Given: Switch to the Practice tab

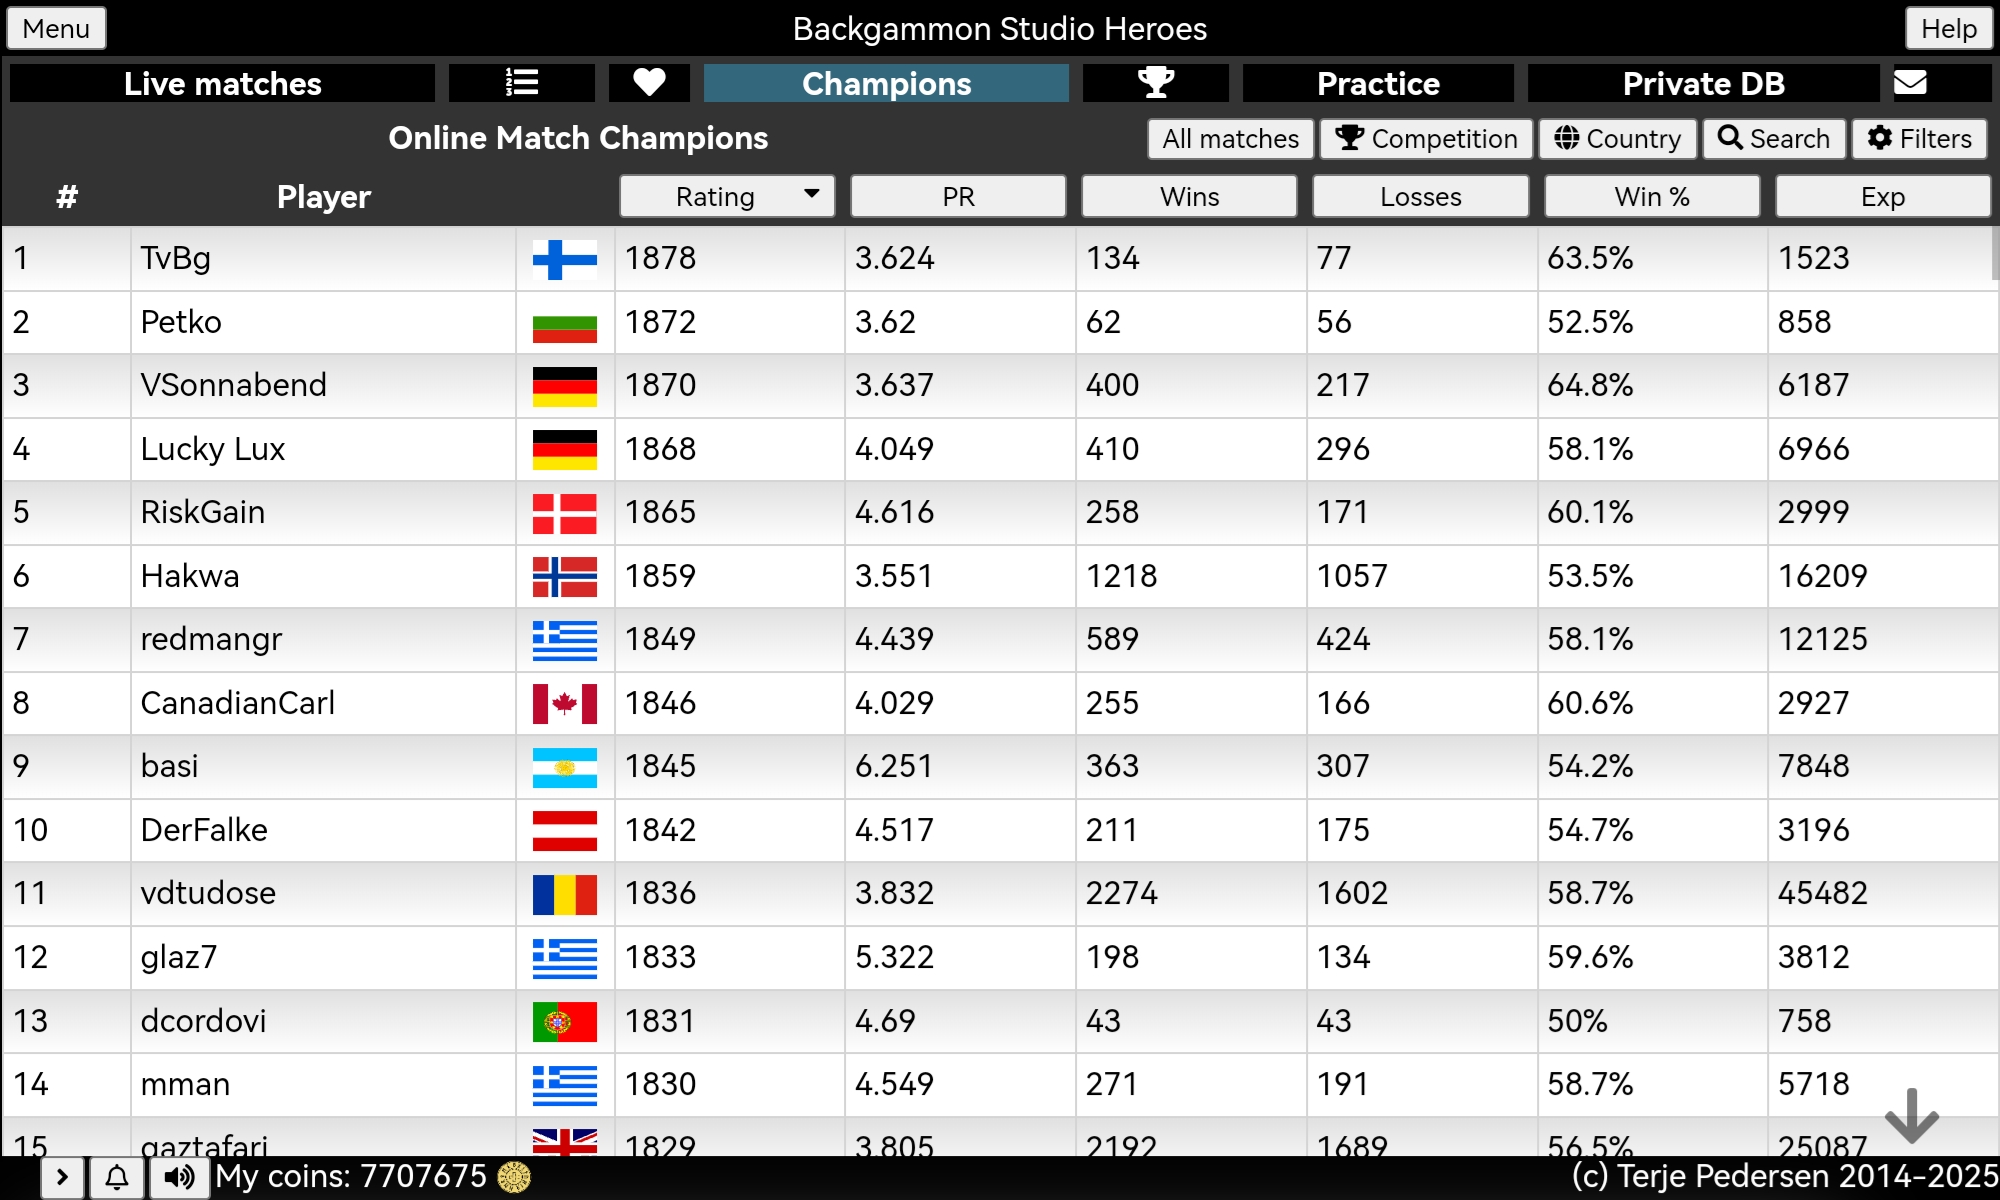Looking at the screenshot, I should tap(1378, 83).
